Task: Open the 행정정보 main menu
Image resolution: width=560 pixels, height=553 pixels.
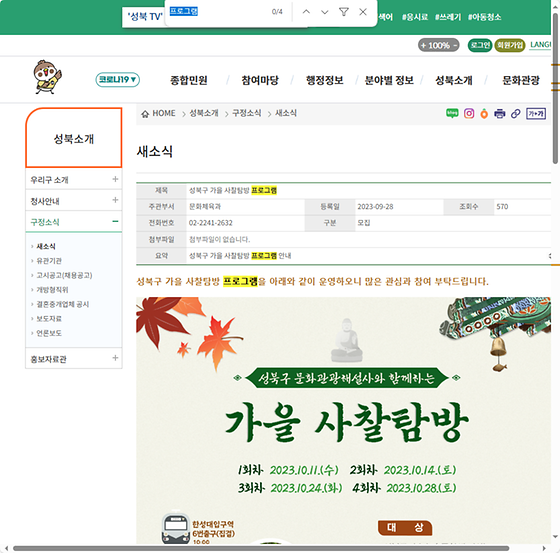Action: [324, 80]
